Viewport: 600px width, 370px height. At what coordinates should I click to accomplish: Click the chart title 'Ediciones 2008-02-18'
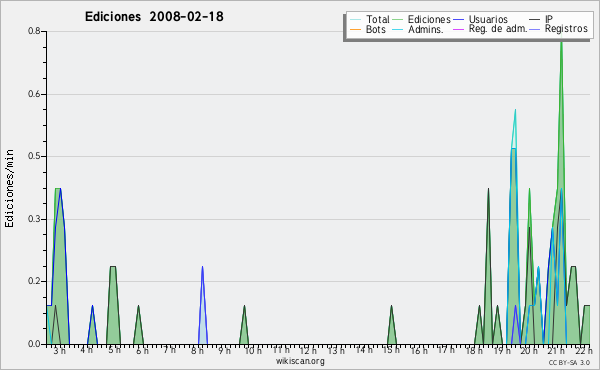154,17
